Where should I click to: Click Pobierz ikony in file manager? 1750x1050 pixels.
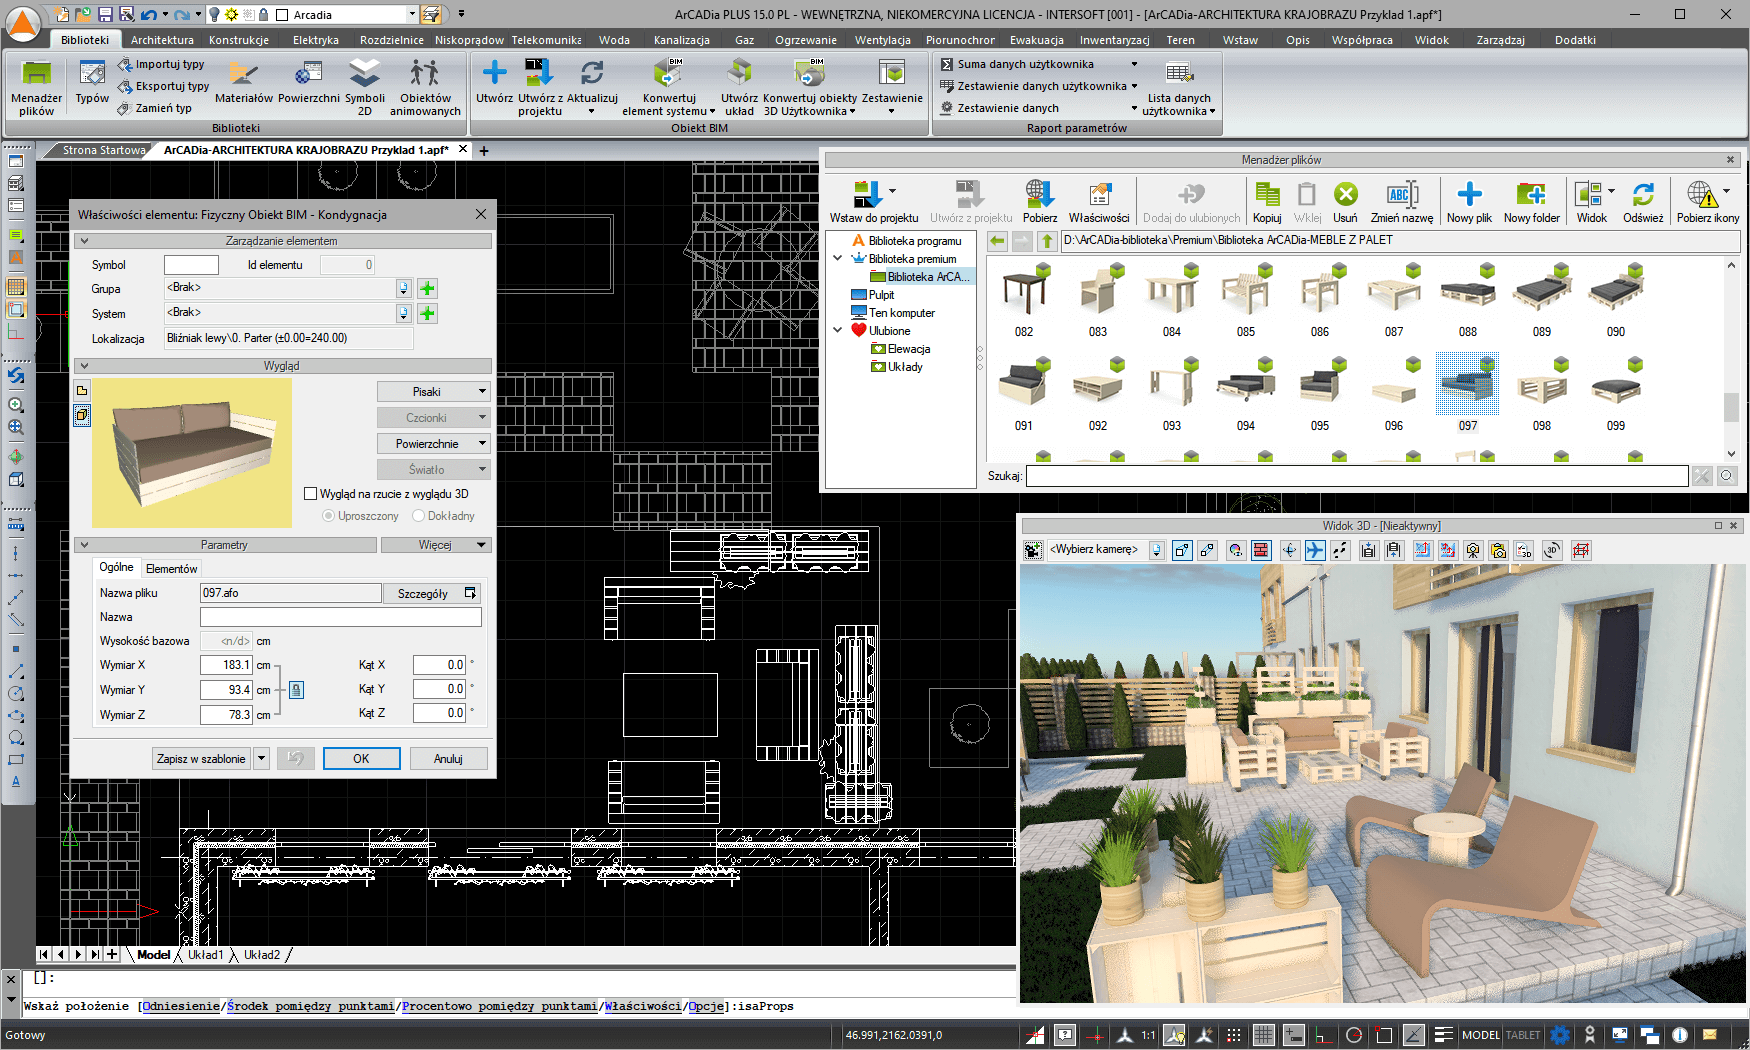[1707, 201]
